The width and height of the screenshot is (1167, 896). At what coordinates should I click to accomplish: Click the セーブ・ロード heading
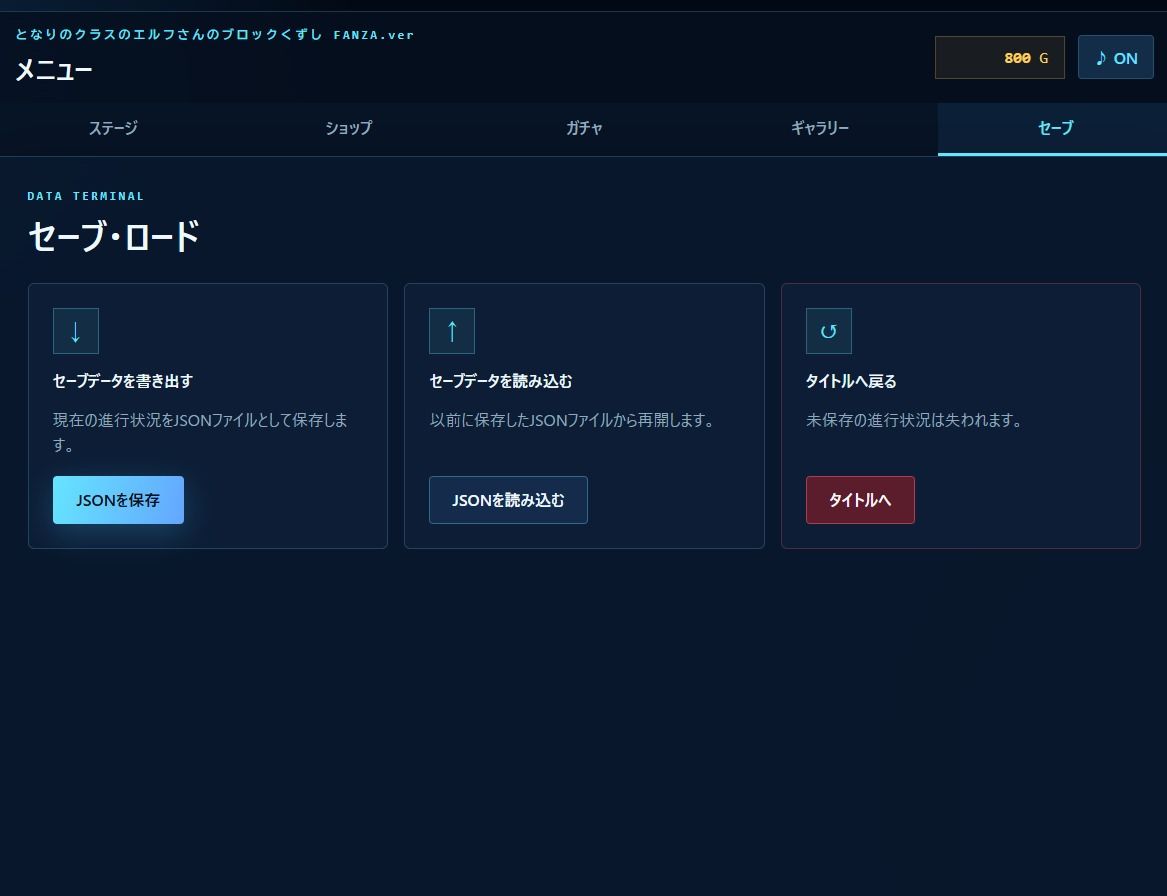point(114,237)
